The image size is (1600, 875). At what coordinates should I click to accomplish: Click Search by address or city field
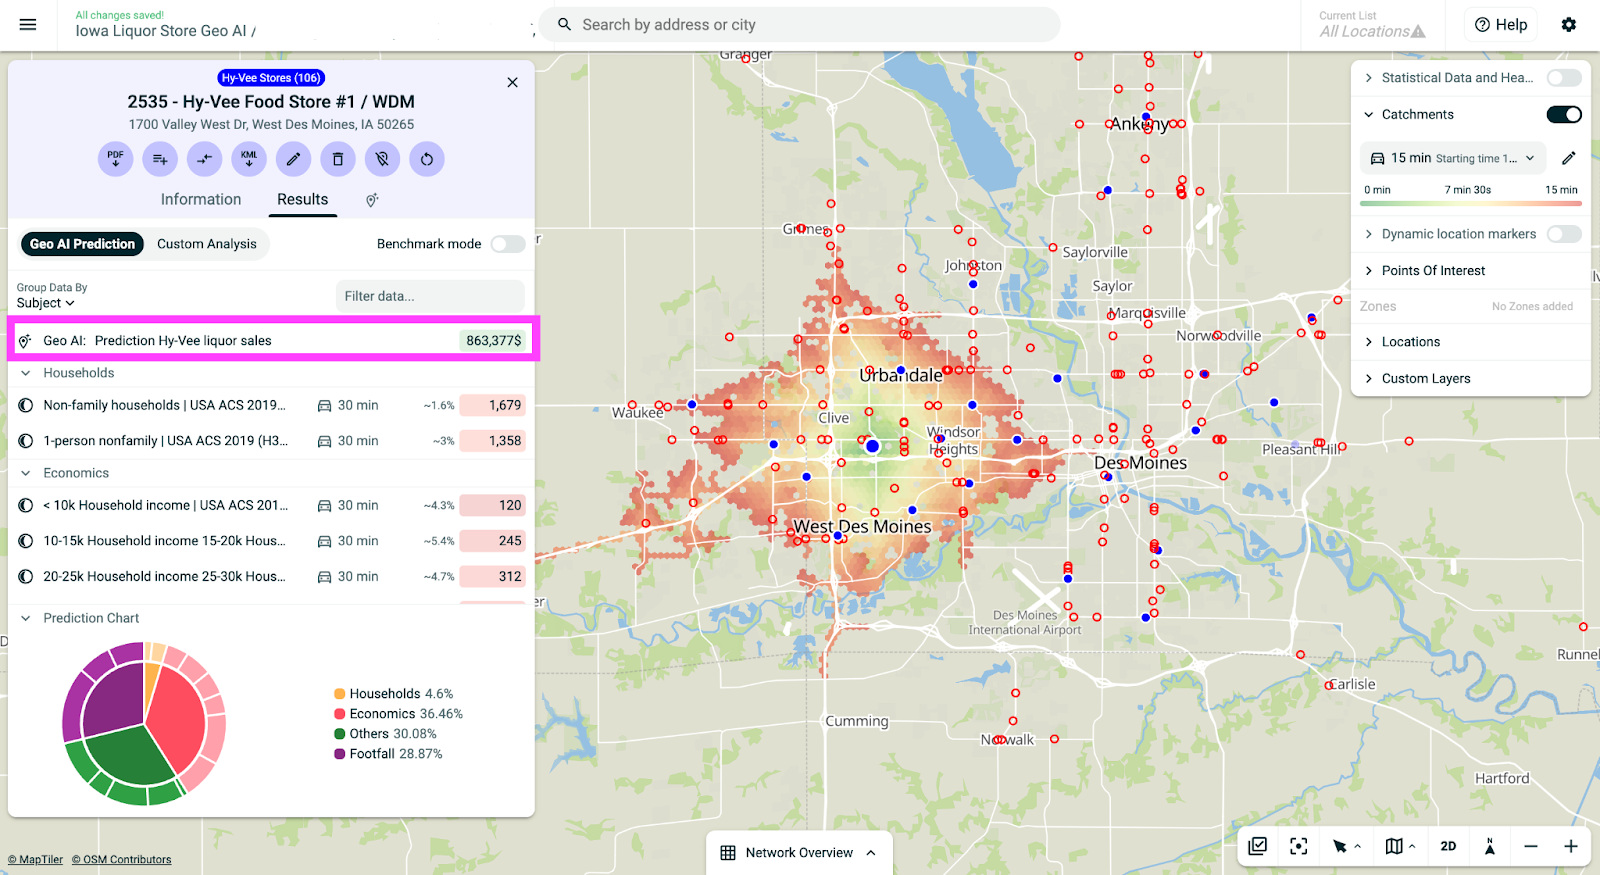[x=800, y=25]
